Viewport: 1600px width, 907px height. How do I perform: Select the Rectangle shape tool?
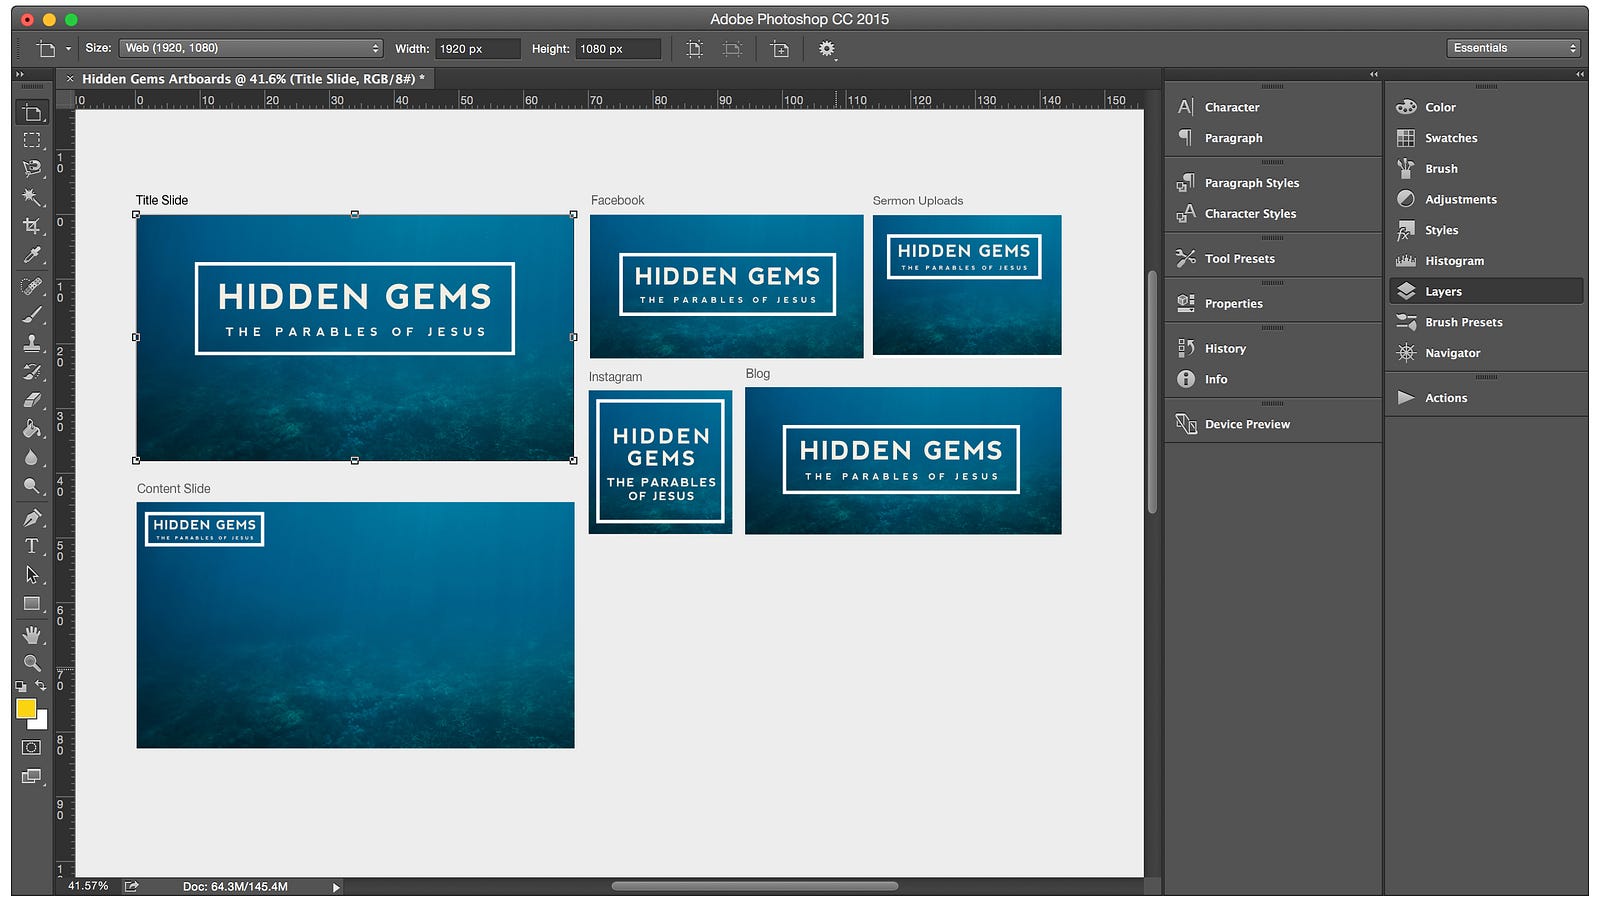[x=32, y=604]
